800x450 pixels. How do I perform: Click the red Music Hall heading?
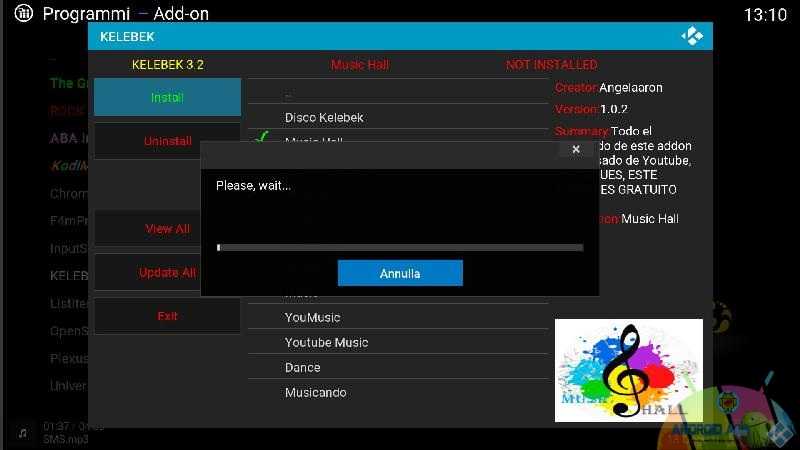click(360, 65)
